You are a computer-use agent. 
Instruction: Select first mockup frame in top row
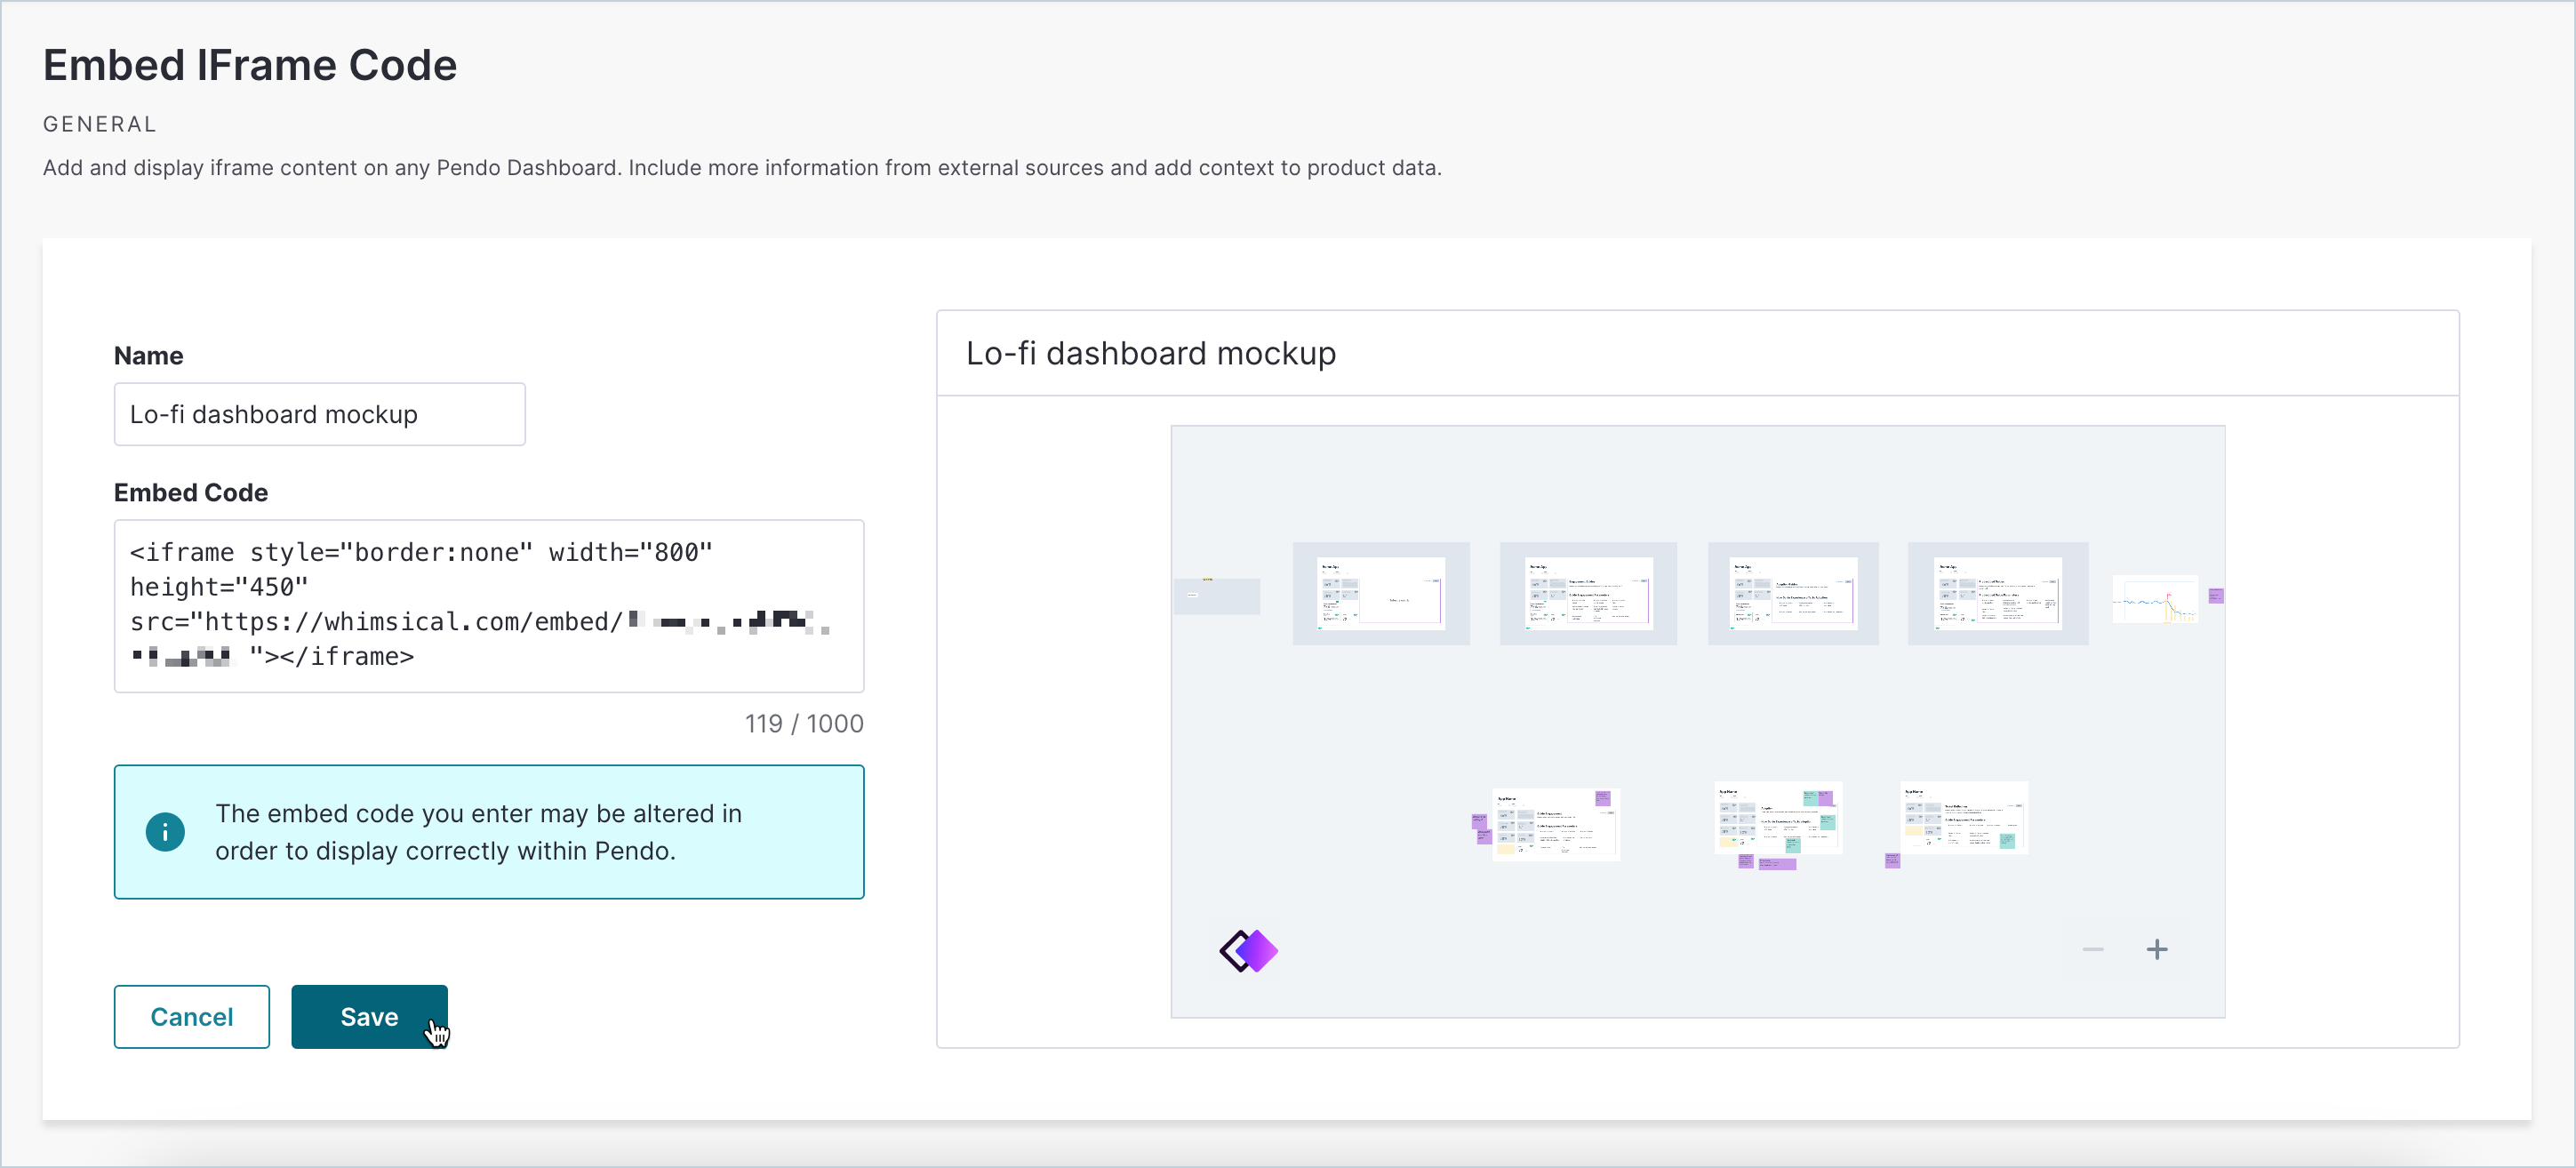coord(1380,593)
